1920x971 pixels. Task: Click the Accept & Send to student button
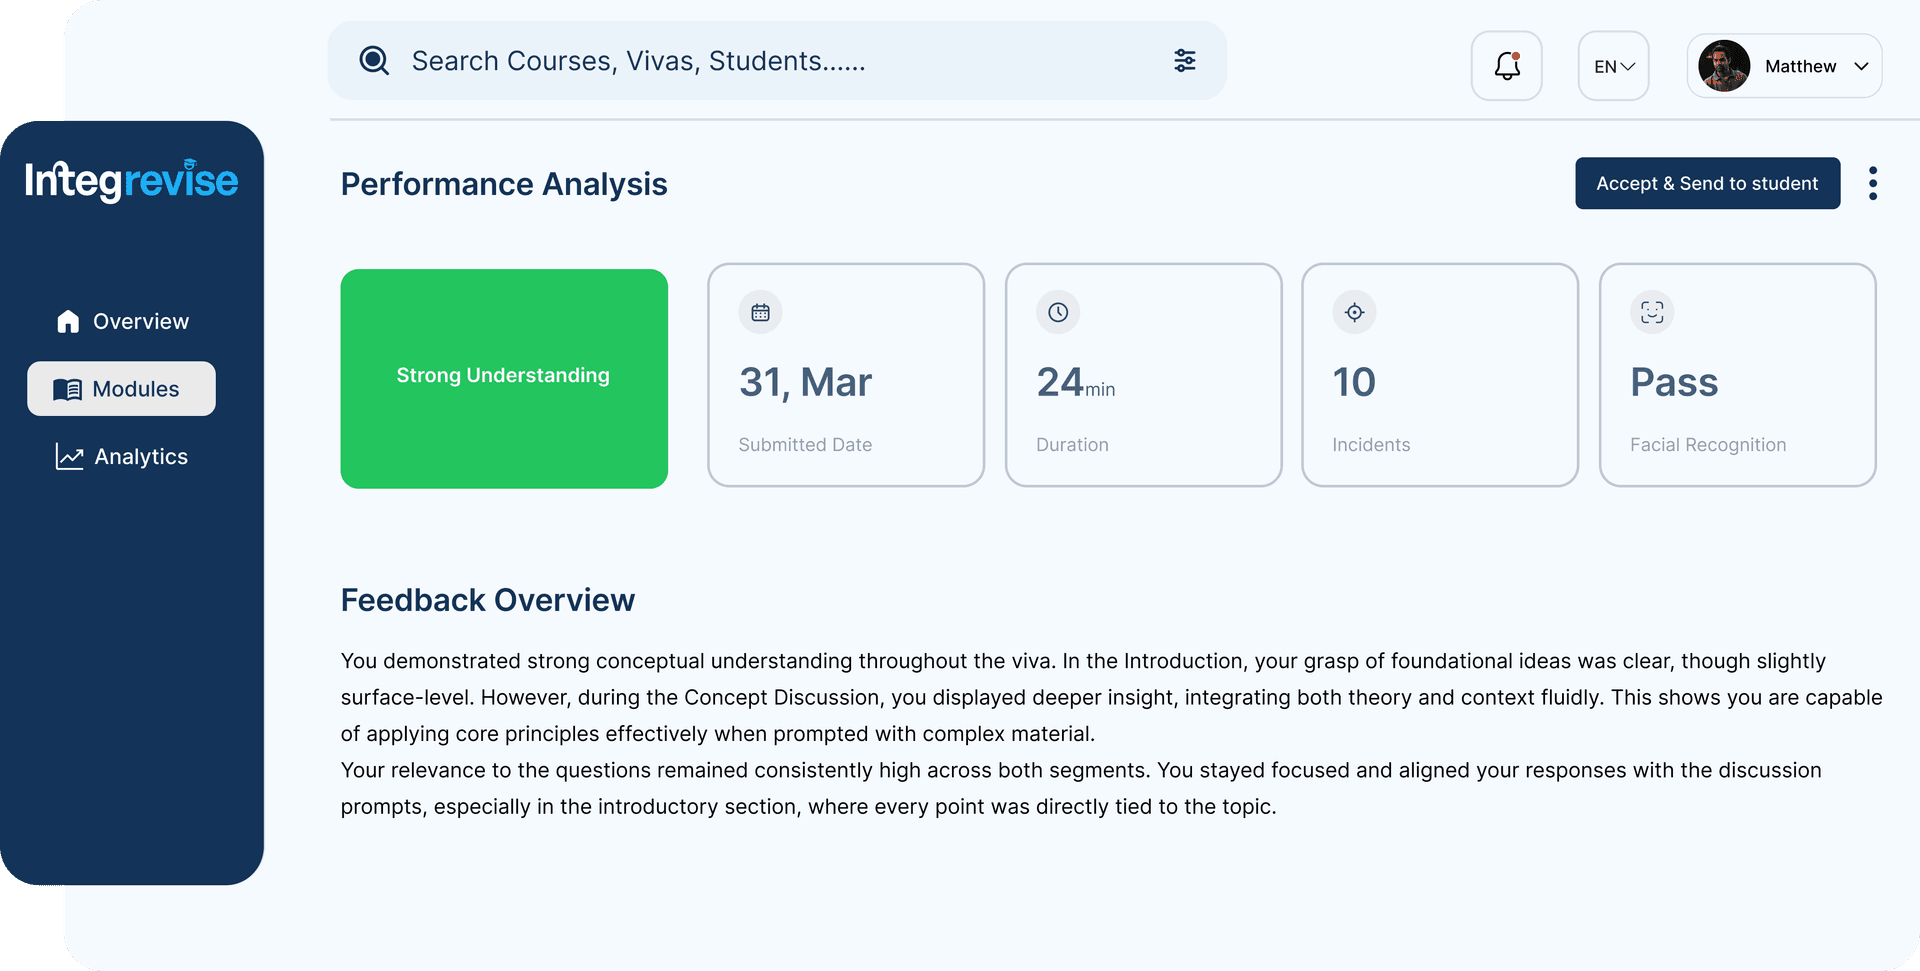(1707, 183)
